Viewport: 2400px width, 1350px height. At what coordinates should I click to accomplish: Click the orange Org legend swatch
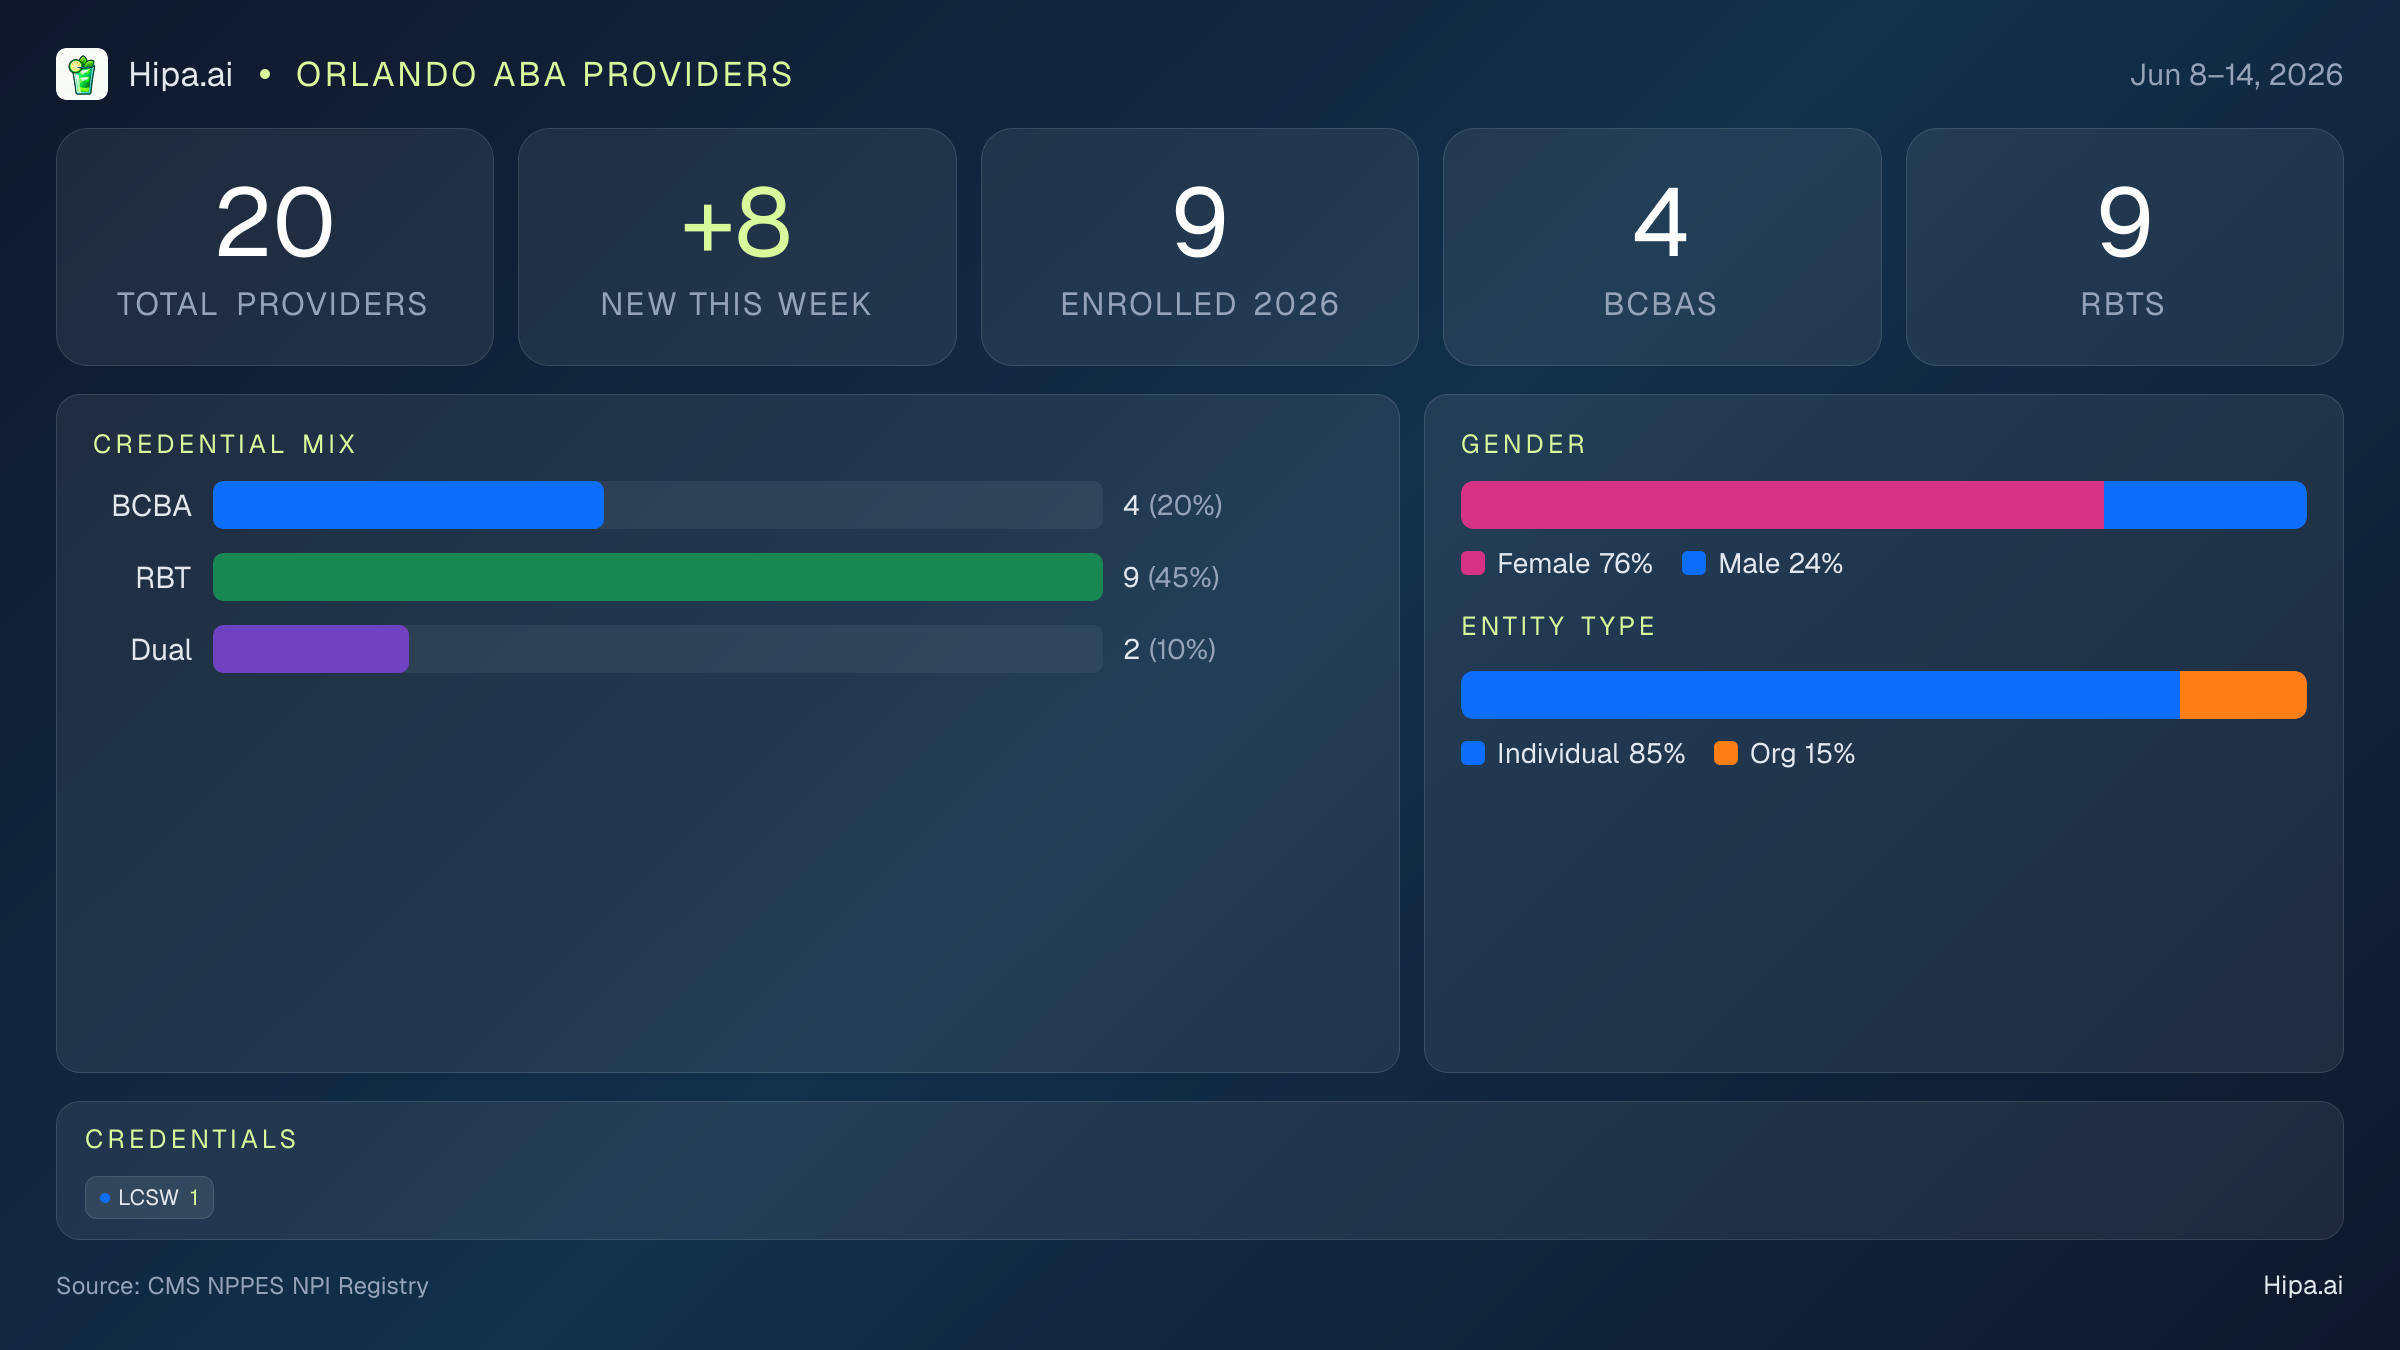tap(1726, 753)
